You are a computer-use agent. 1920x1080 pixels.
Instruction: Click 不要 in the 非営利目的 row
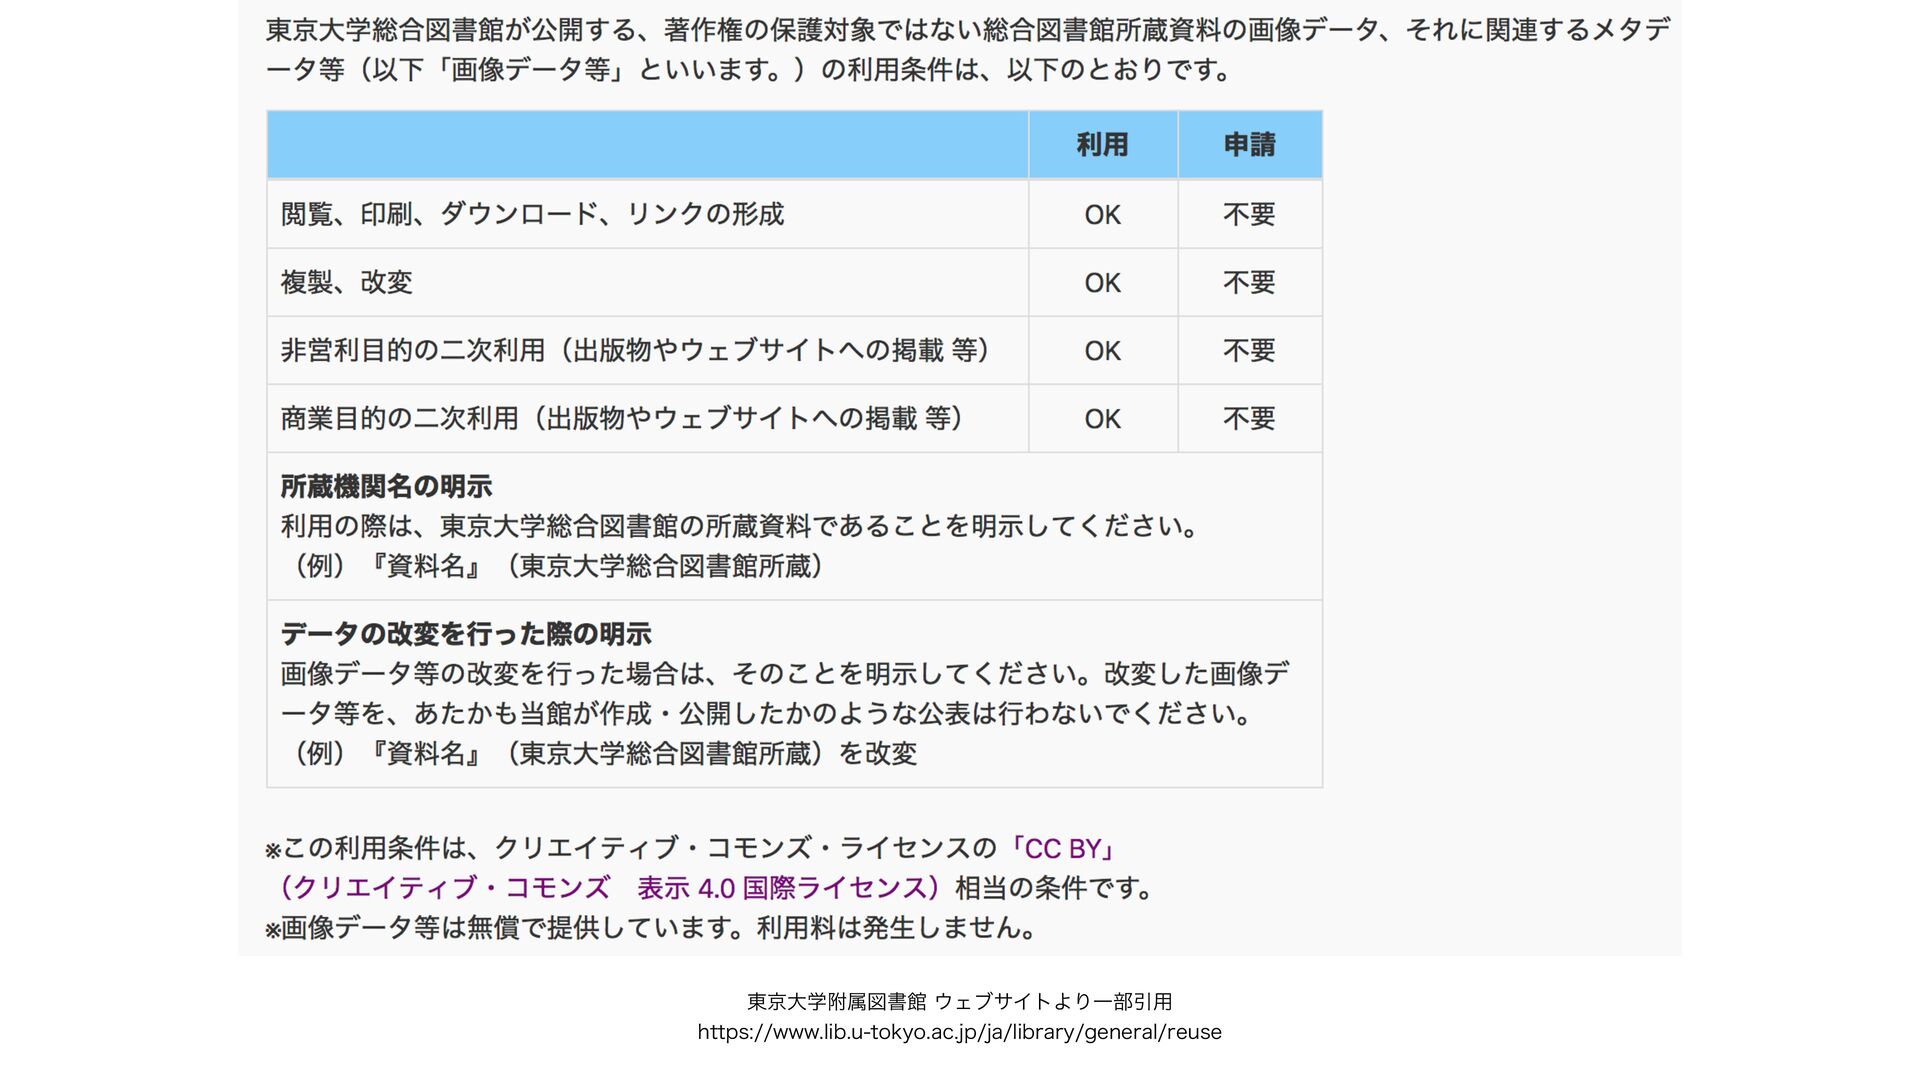(x=1249, y=350)
